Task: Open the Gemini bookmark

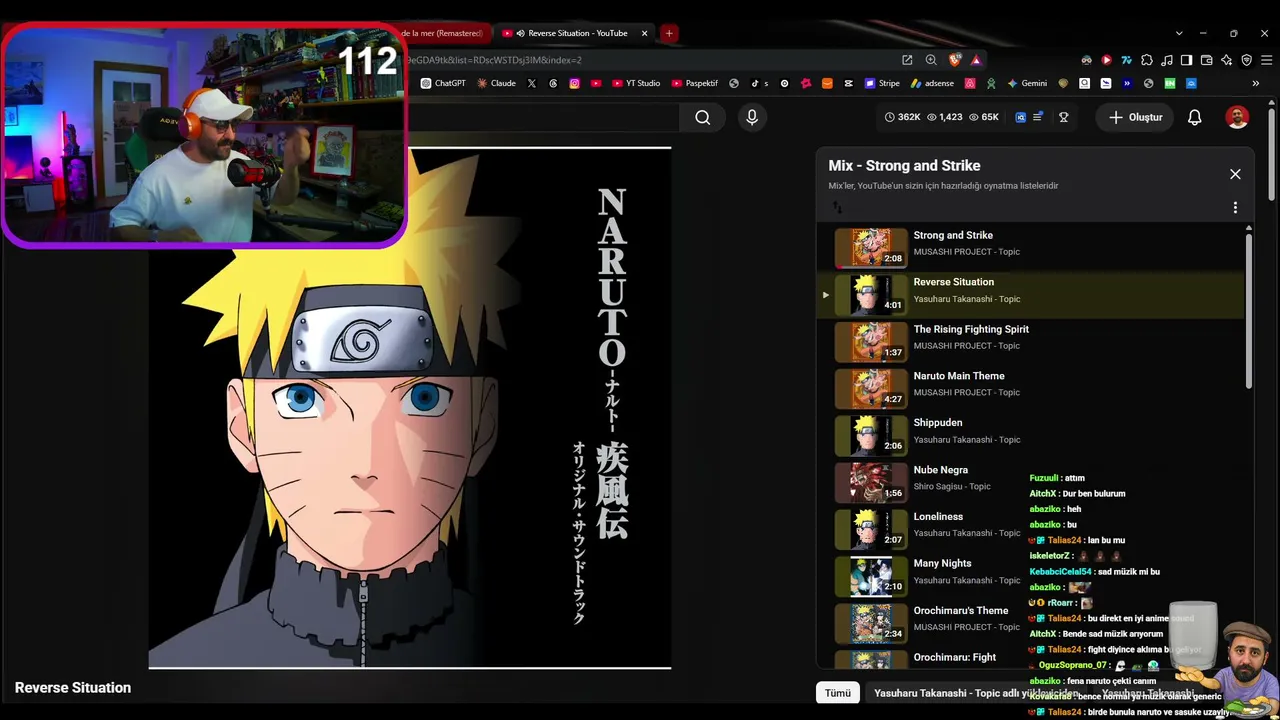Action: (1027, 83)
